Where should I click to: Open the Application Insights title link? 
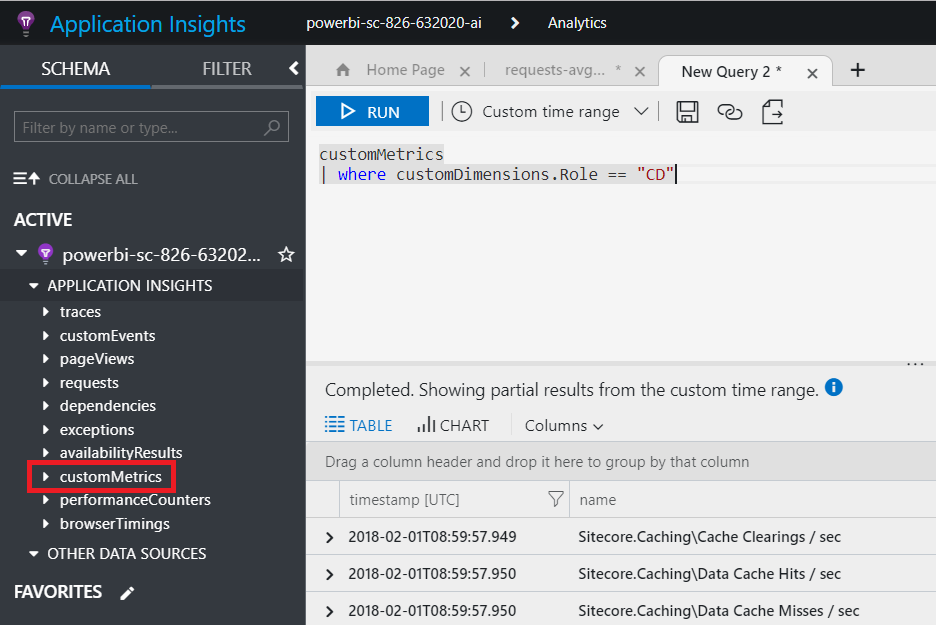147,24
